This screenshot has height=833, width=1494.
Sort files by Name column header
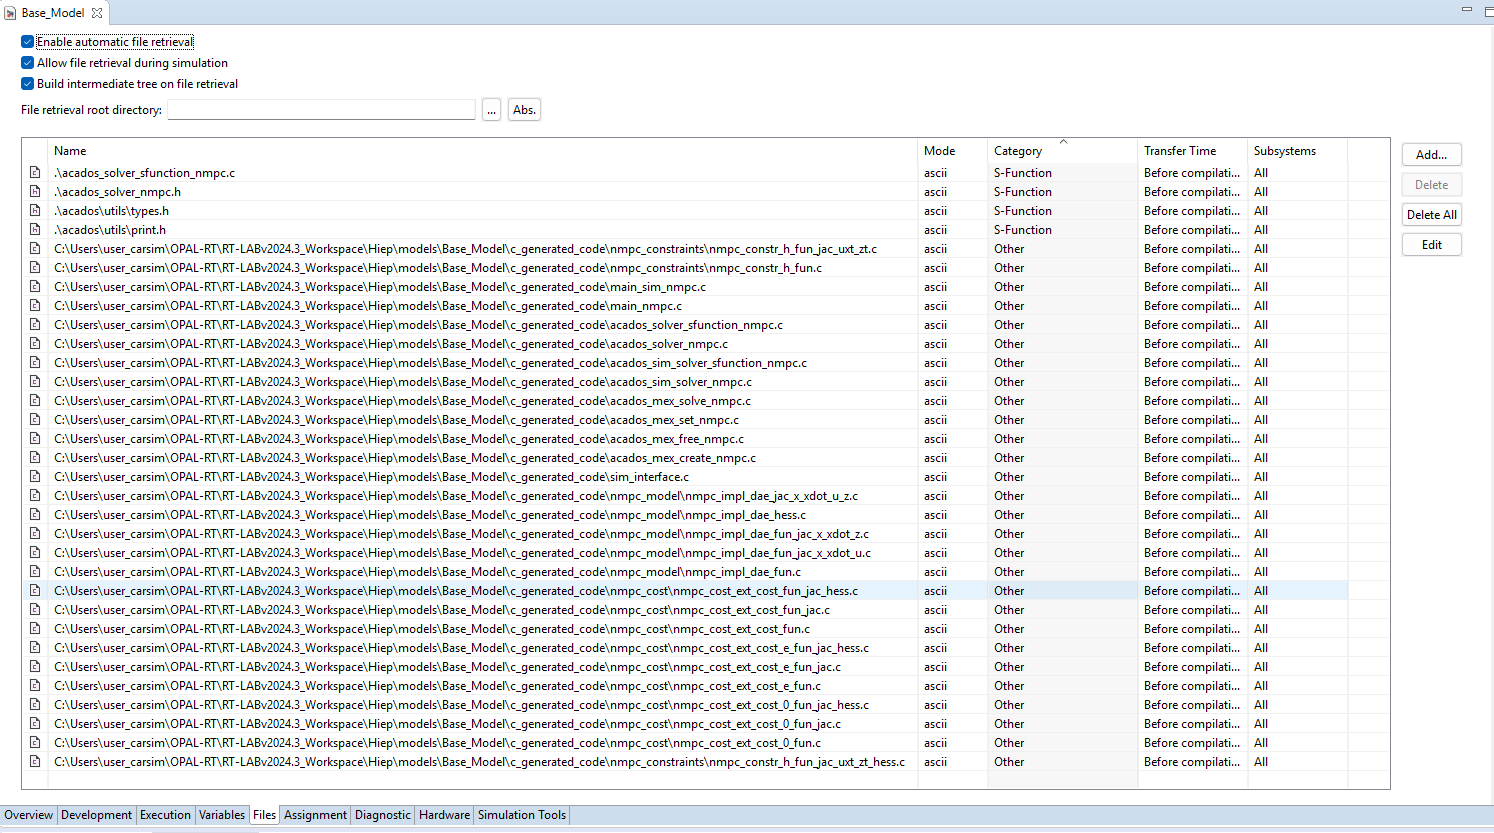[x=70, y=151]
